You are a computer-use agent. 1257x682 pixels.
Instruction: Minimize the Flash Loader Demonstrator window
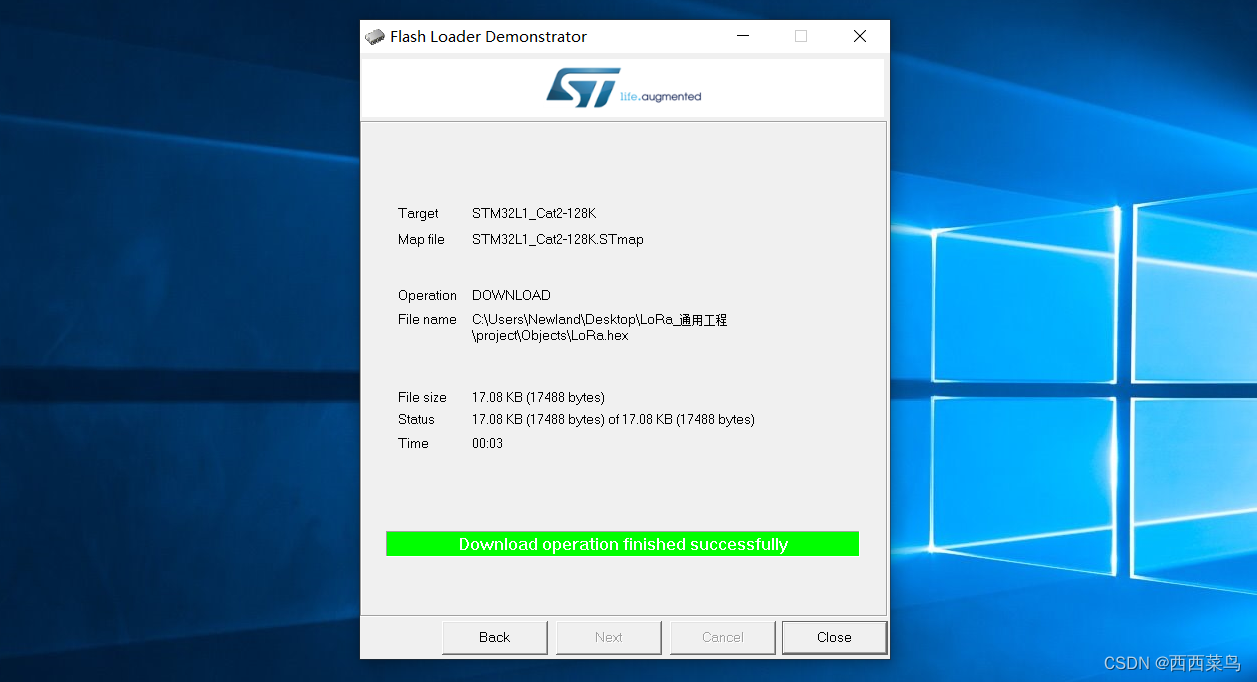(743, 36)
